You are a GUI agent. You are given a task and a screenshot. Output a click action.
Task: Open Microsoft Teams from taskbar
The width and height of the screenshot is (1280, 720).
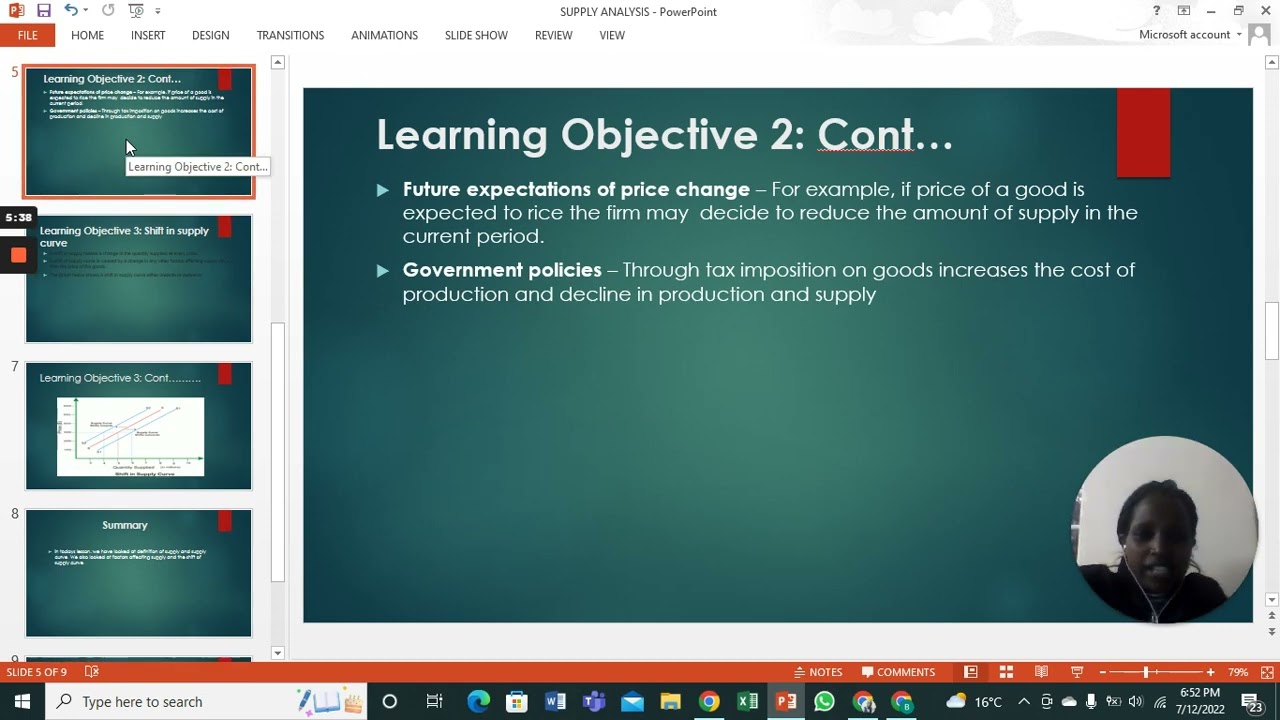pos(594,701)
